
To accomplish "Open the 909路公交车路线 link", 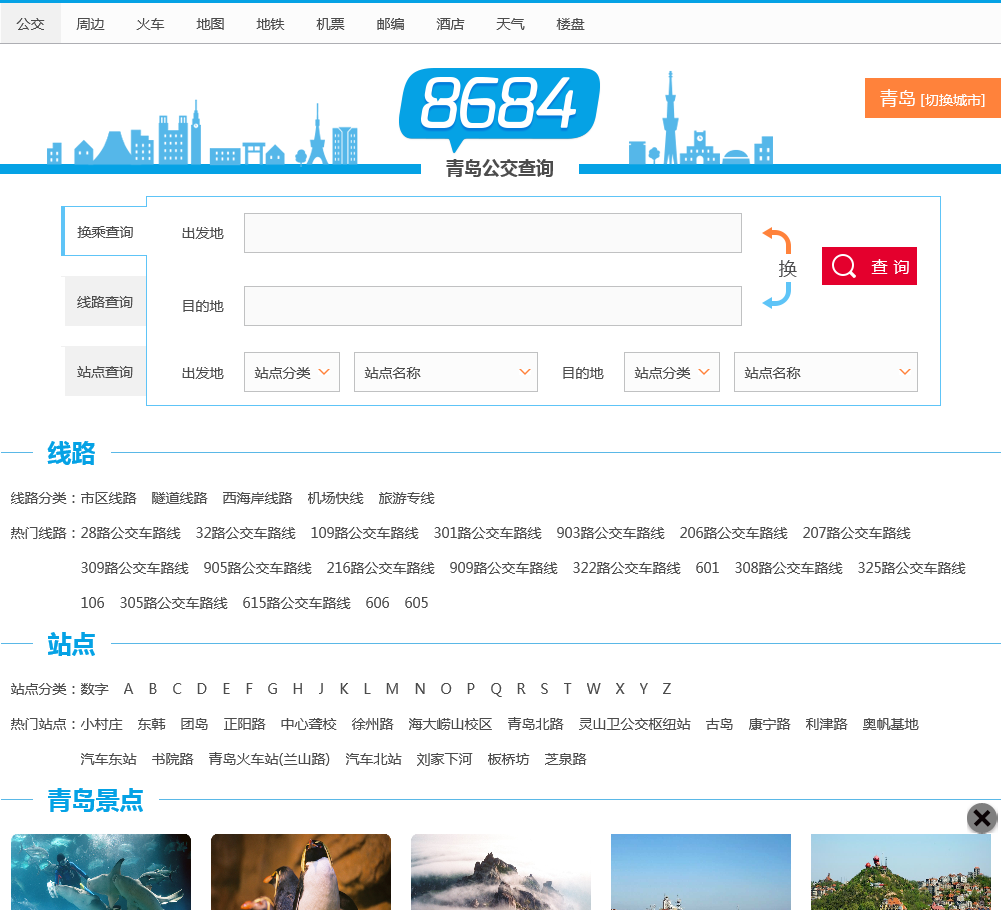I will [503, 568].
